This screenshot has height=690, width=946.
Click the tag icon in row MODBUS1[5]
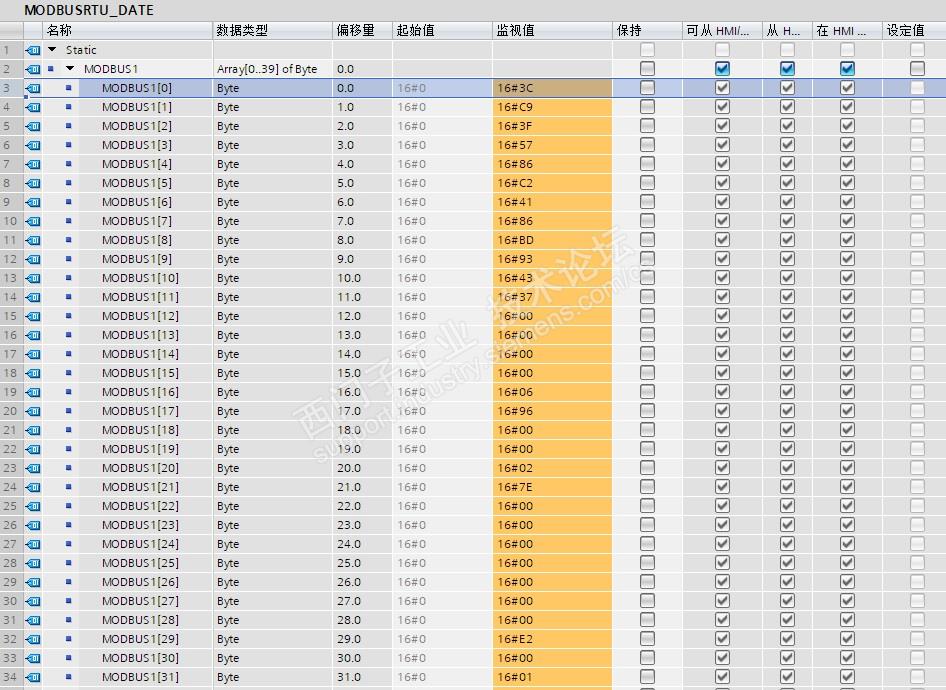pyautogui.click(x=33, y=183)
